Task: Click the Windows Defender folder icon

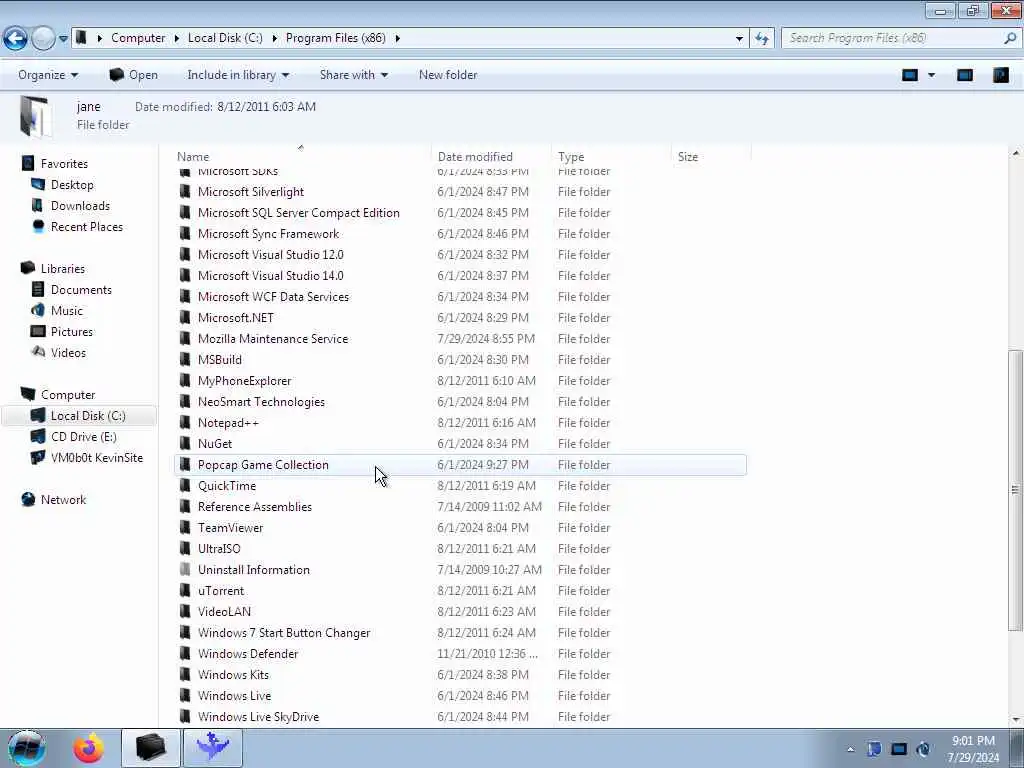Action: tap(185, 654)
